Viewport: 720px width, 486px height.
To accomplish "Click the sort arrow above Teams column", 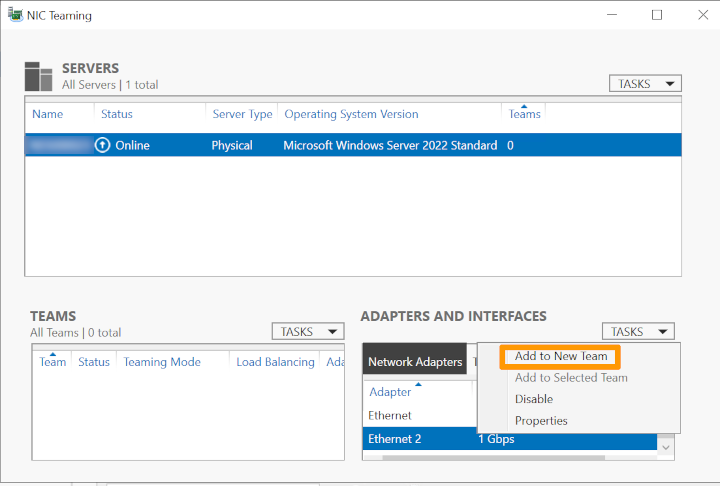I will (x=524, y=106).
